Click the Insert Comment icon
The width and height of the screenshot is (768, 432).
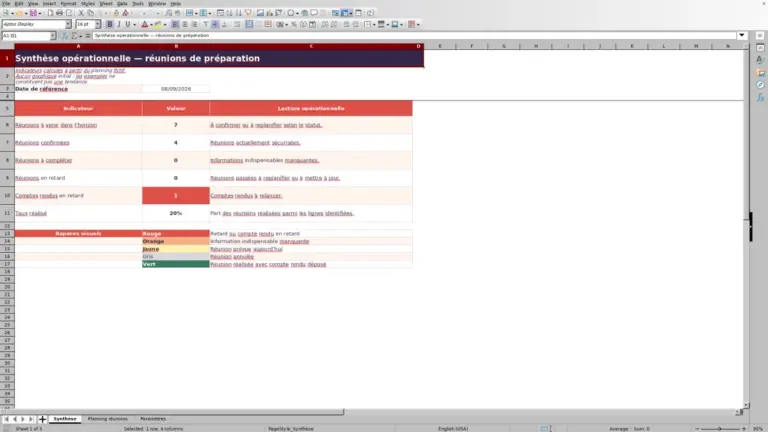click(x=314, y=13)
